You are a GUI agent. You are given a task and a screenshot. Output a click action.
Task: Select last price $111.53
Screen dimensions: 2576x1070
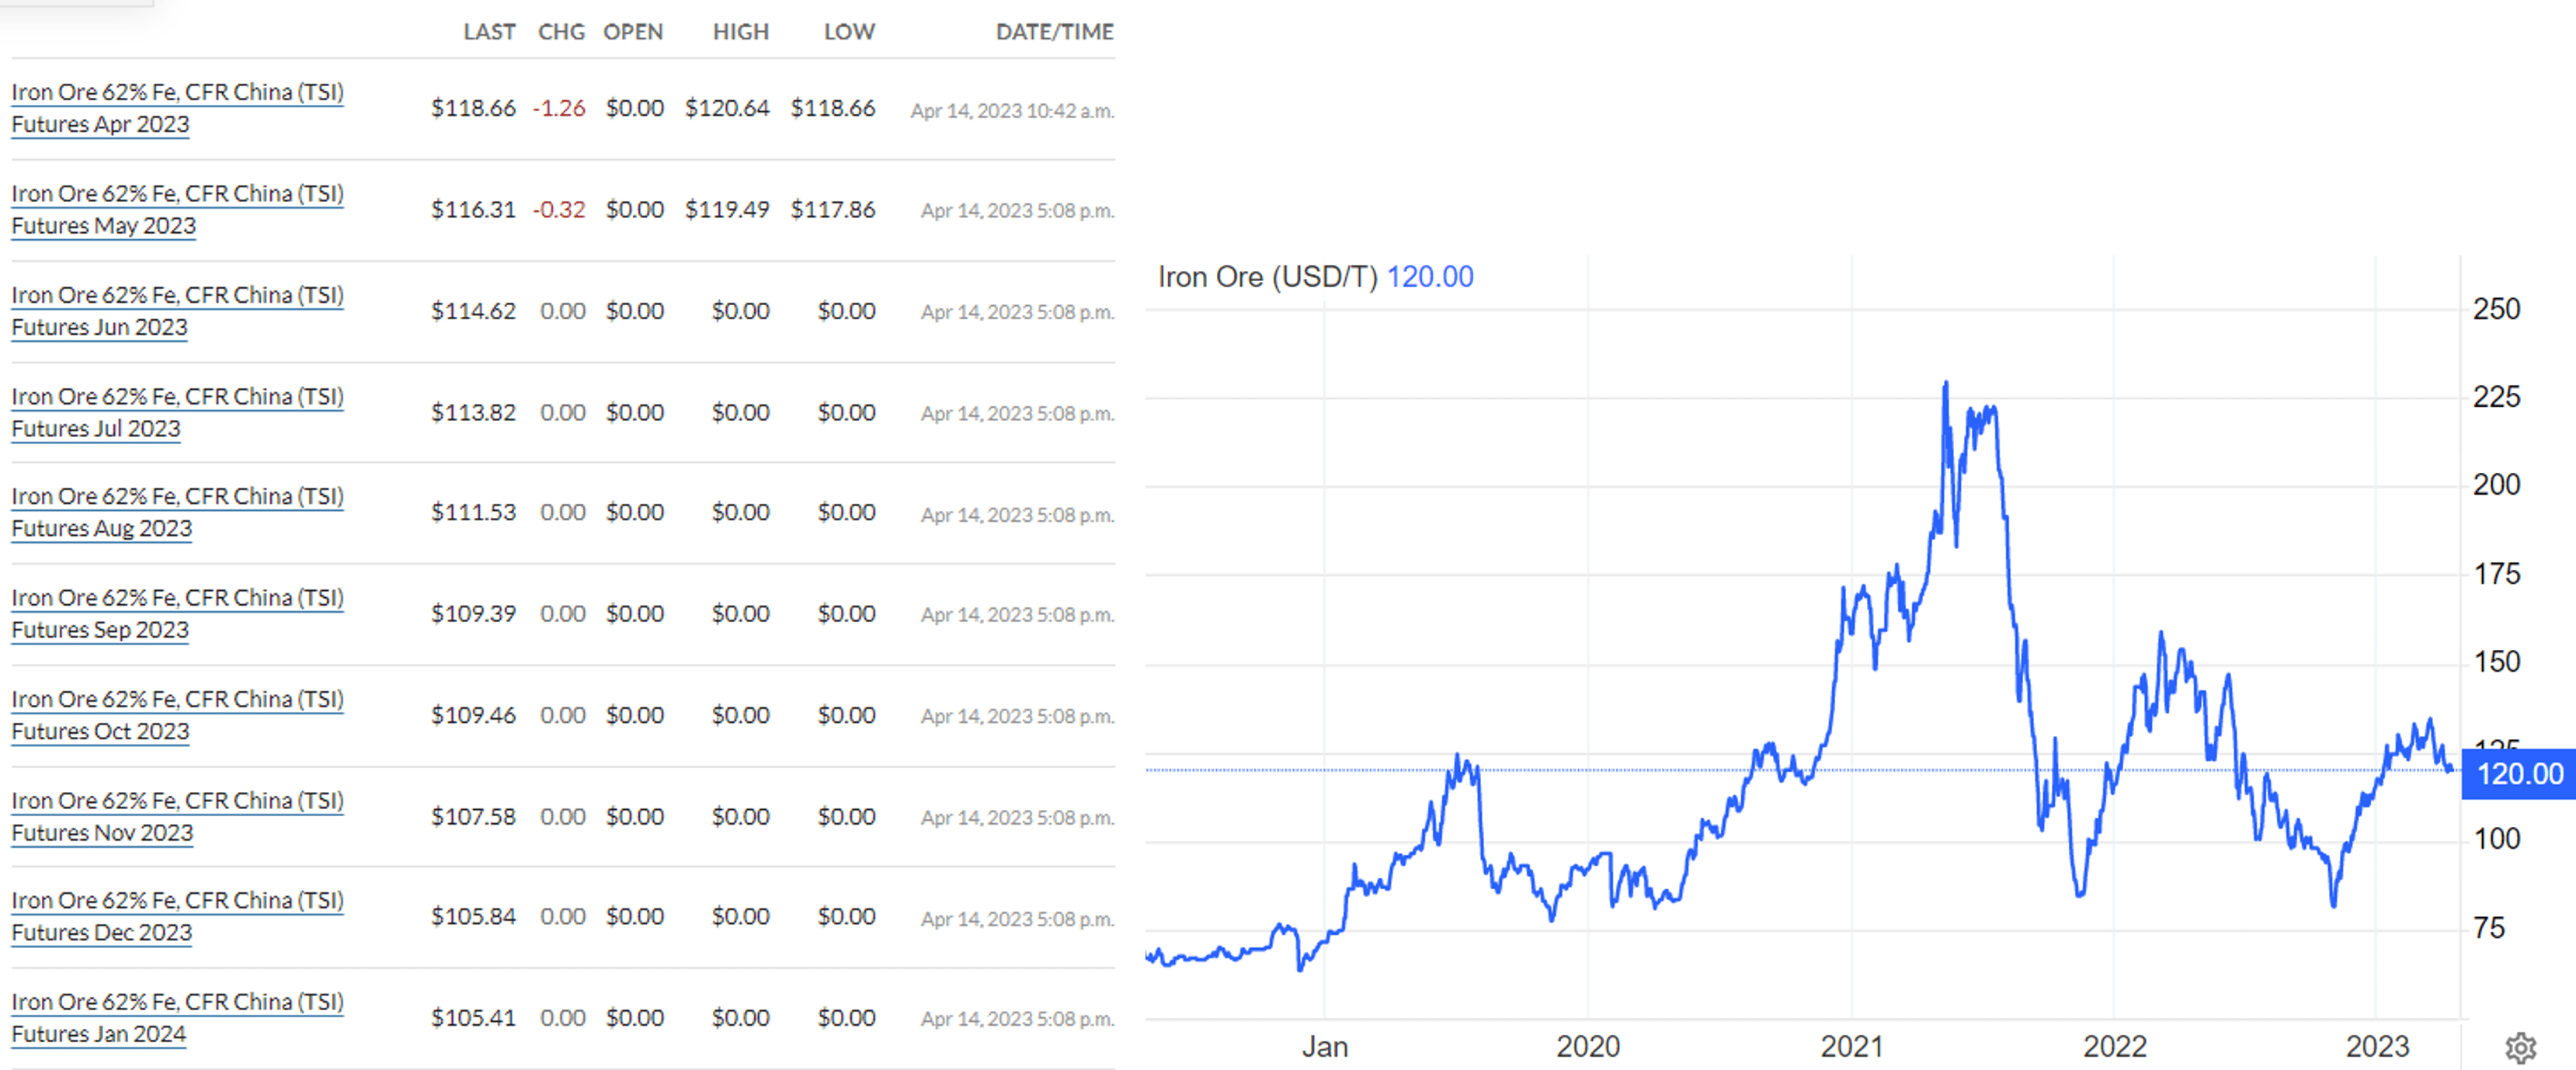[473, 512]
